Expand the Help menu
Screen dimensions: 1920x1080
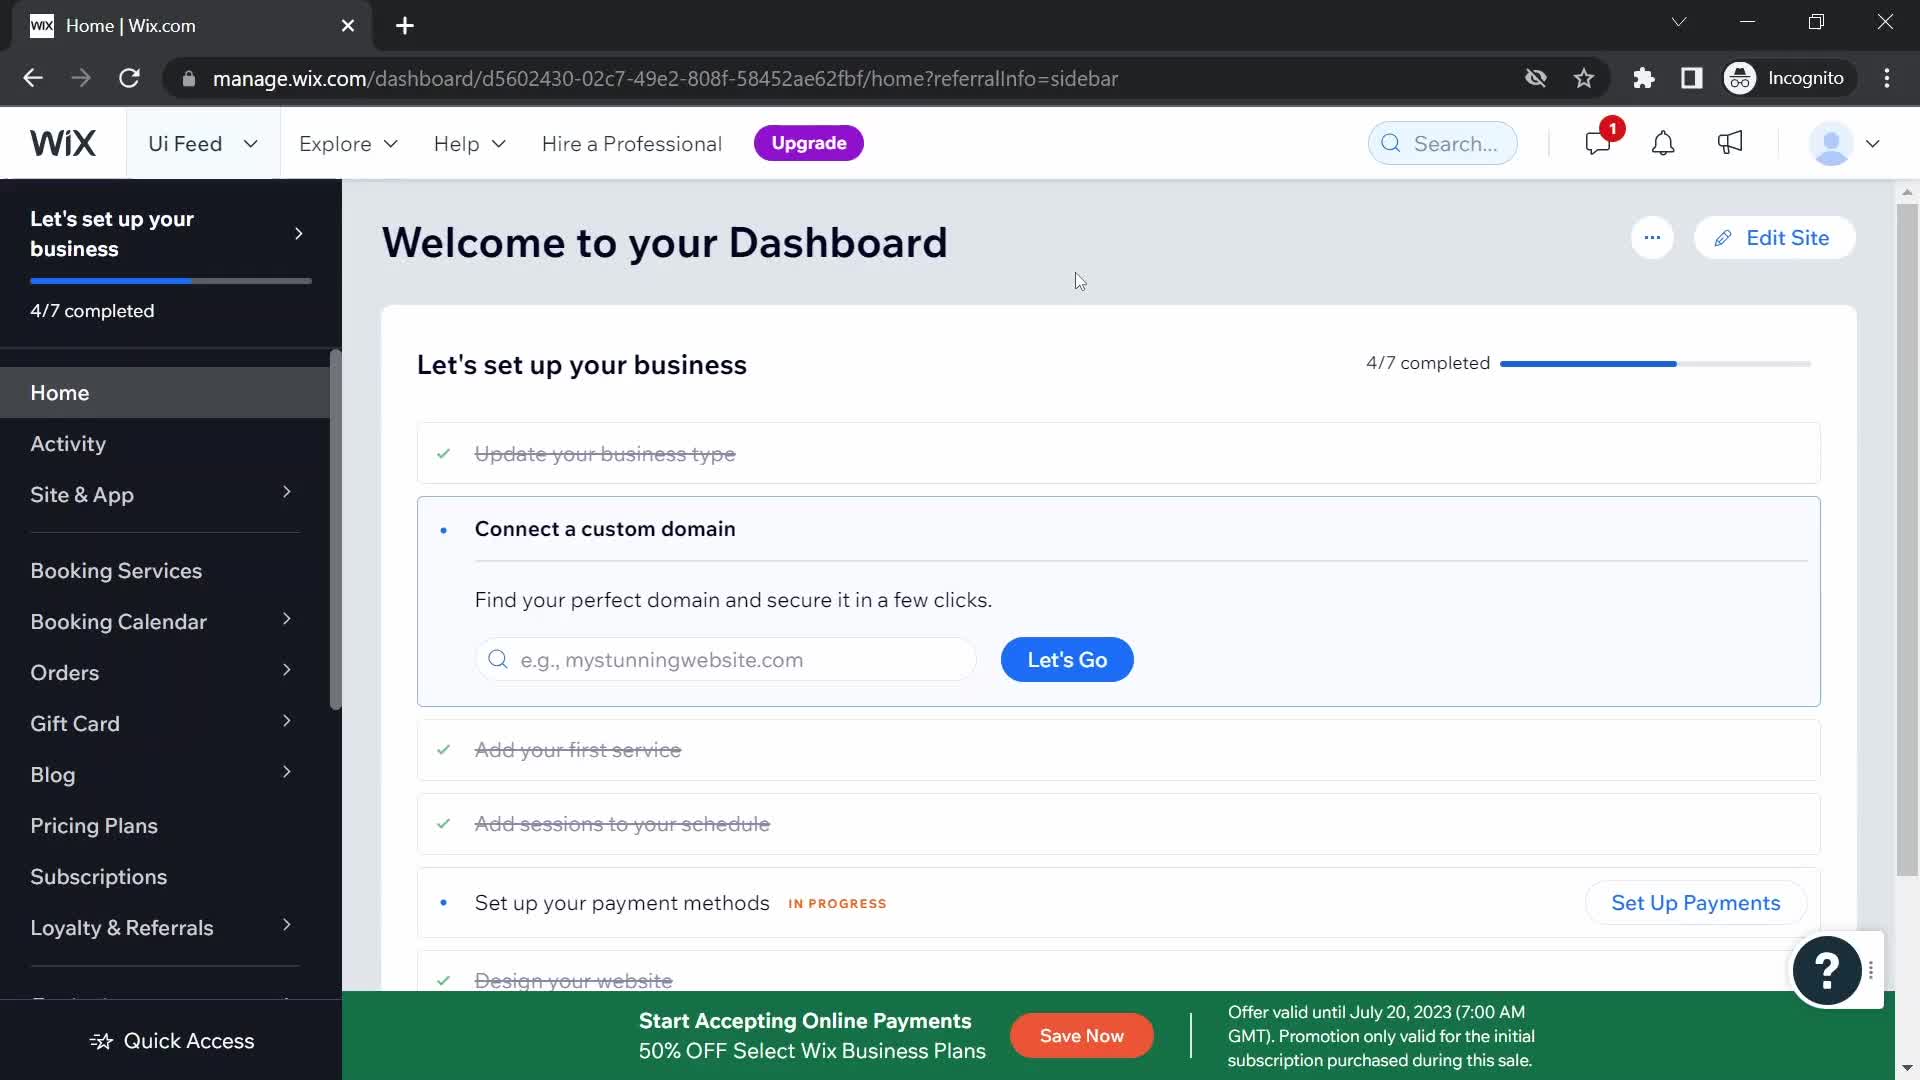[x=469, y=144]
